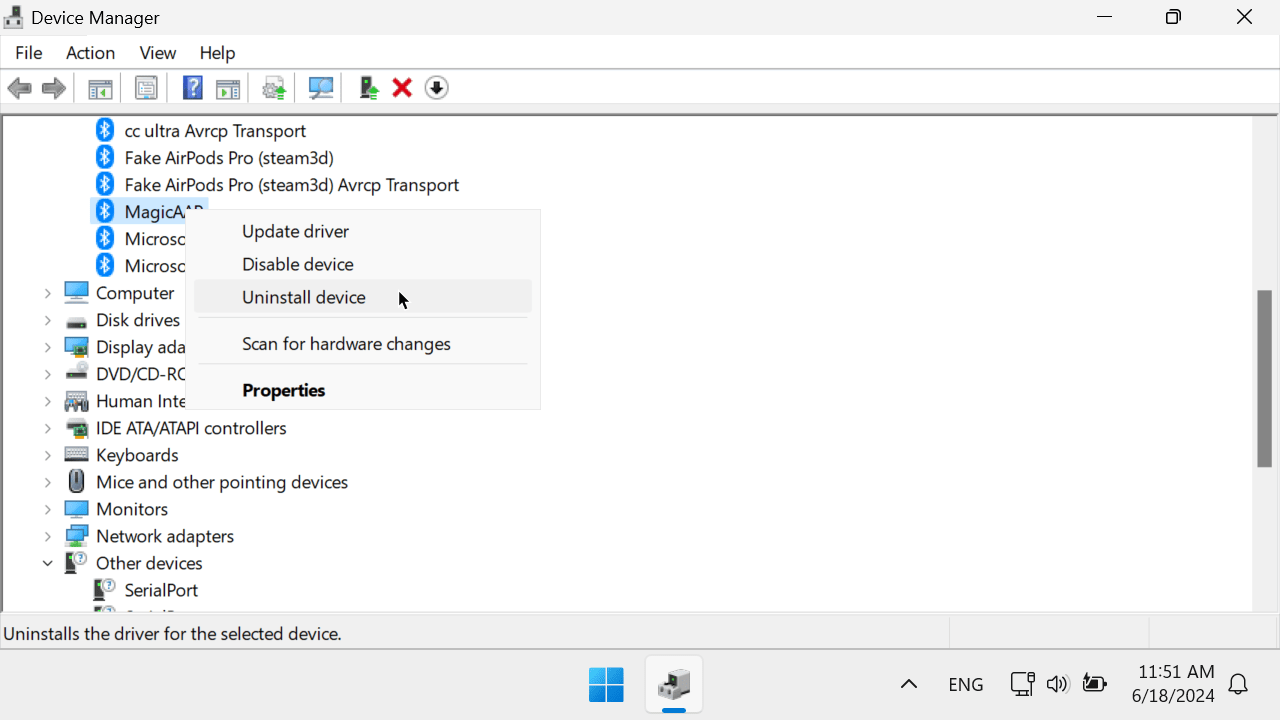This screenshot has height=720, width=1280.
Task: Select Fake AirPods Pro (steam3d) device
Action: tap(228, 158)
